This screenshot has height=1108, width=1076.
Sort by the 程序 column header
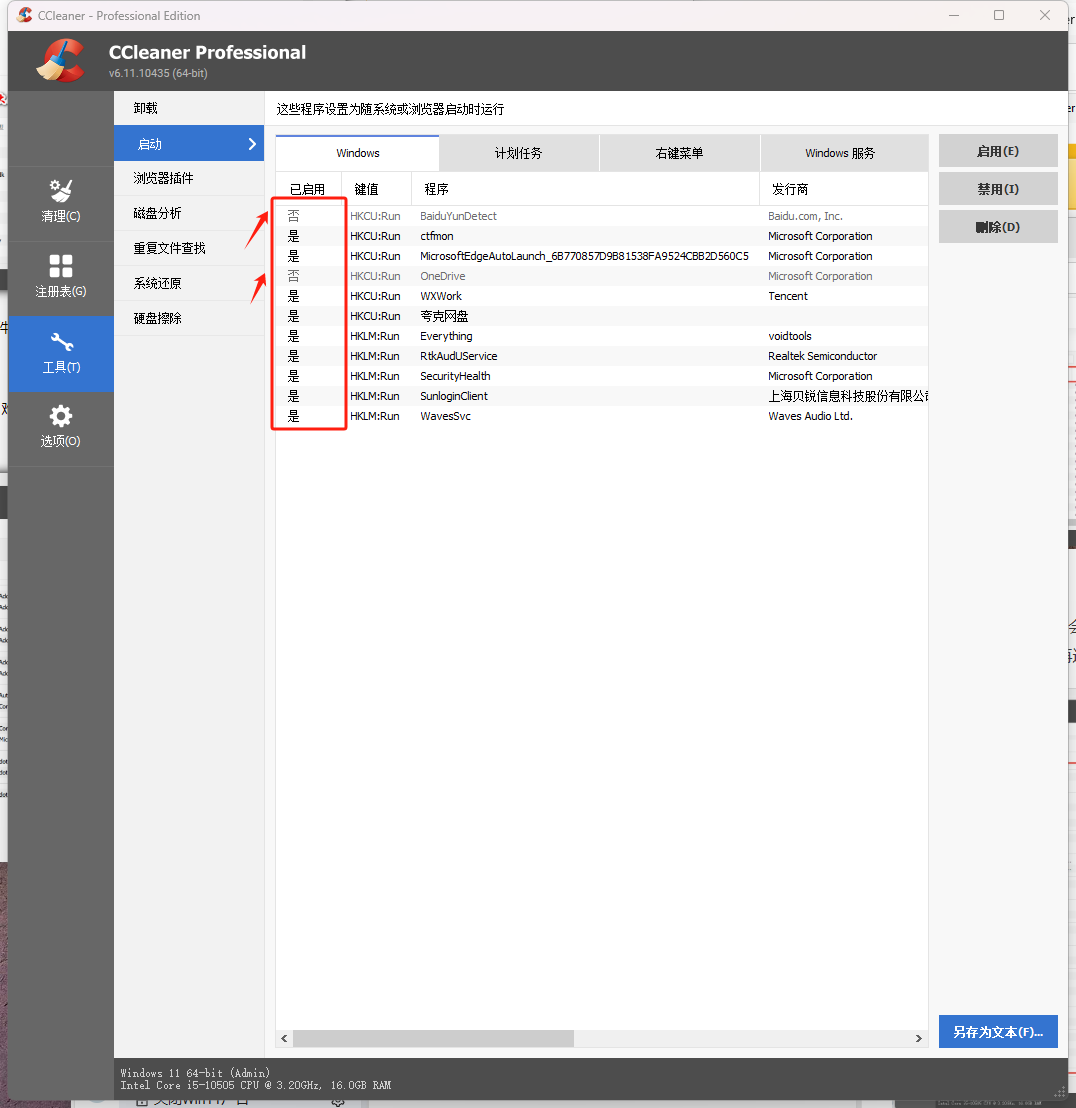click(x=585, y=189)
